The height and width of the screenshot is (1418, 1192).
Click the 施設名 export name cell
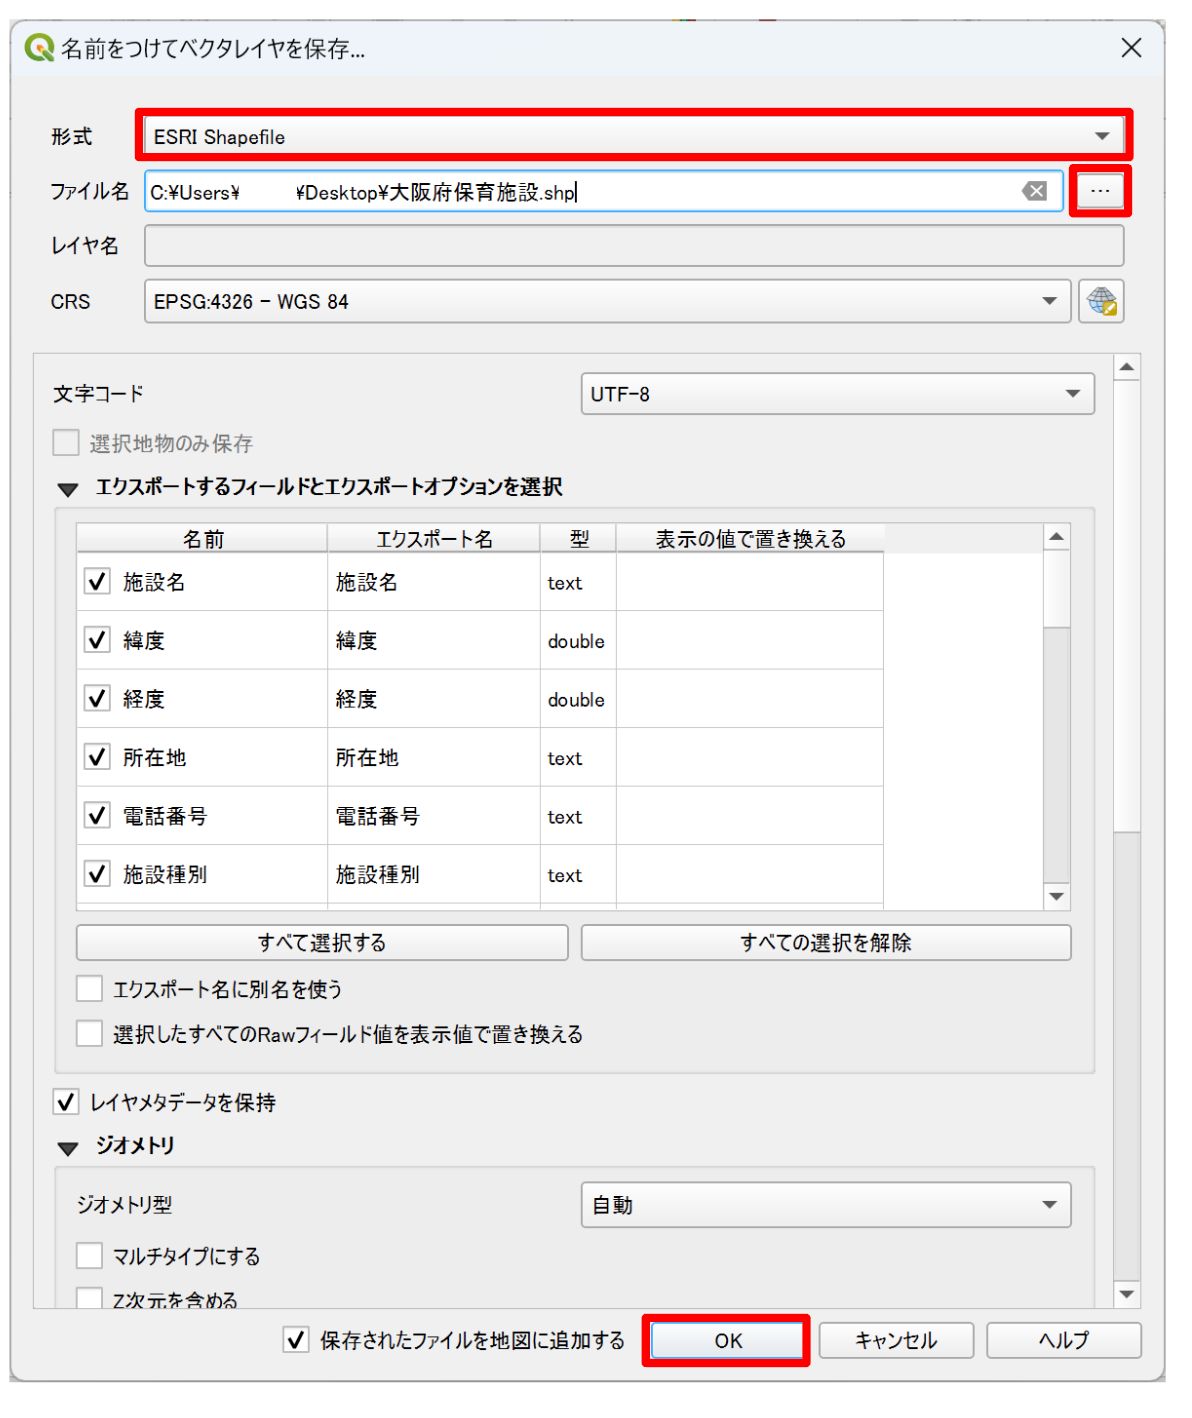click(x=434, y=582)
